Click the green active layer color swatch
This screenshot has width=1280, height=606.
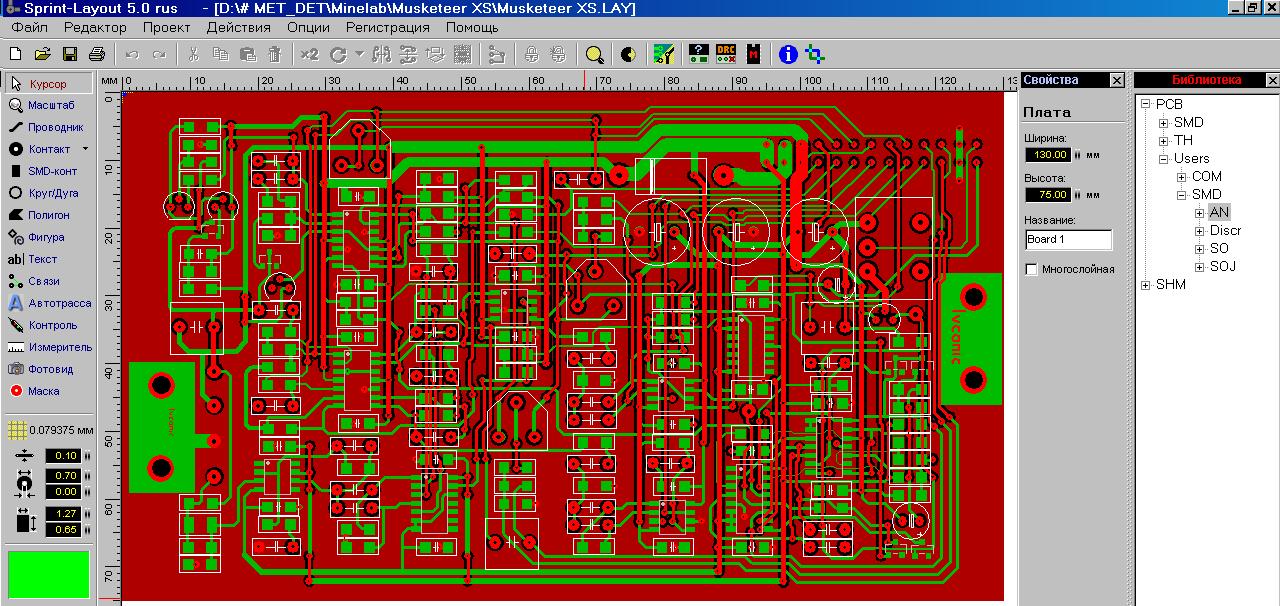[48, 574]
